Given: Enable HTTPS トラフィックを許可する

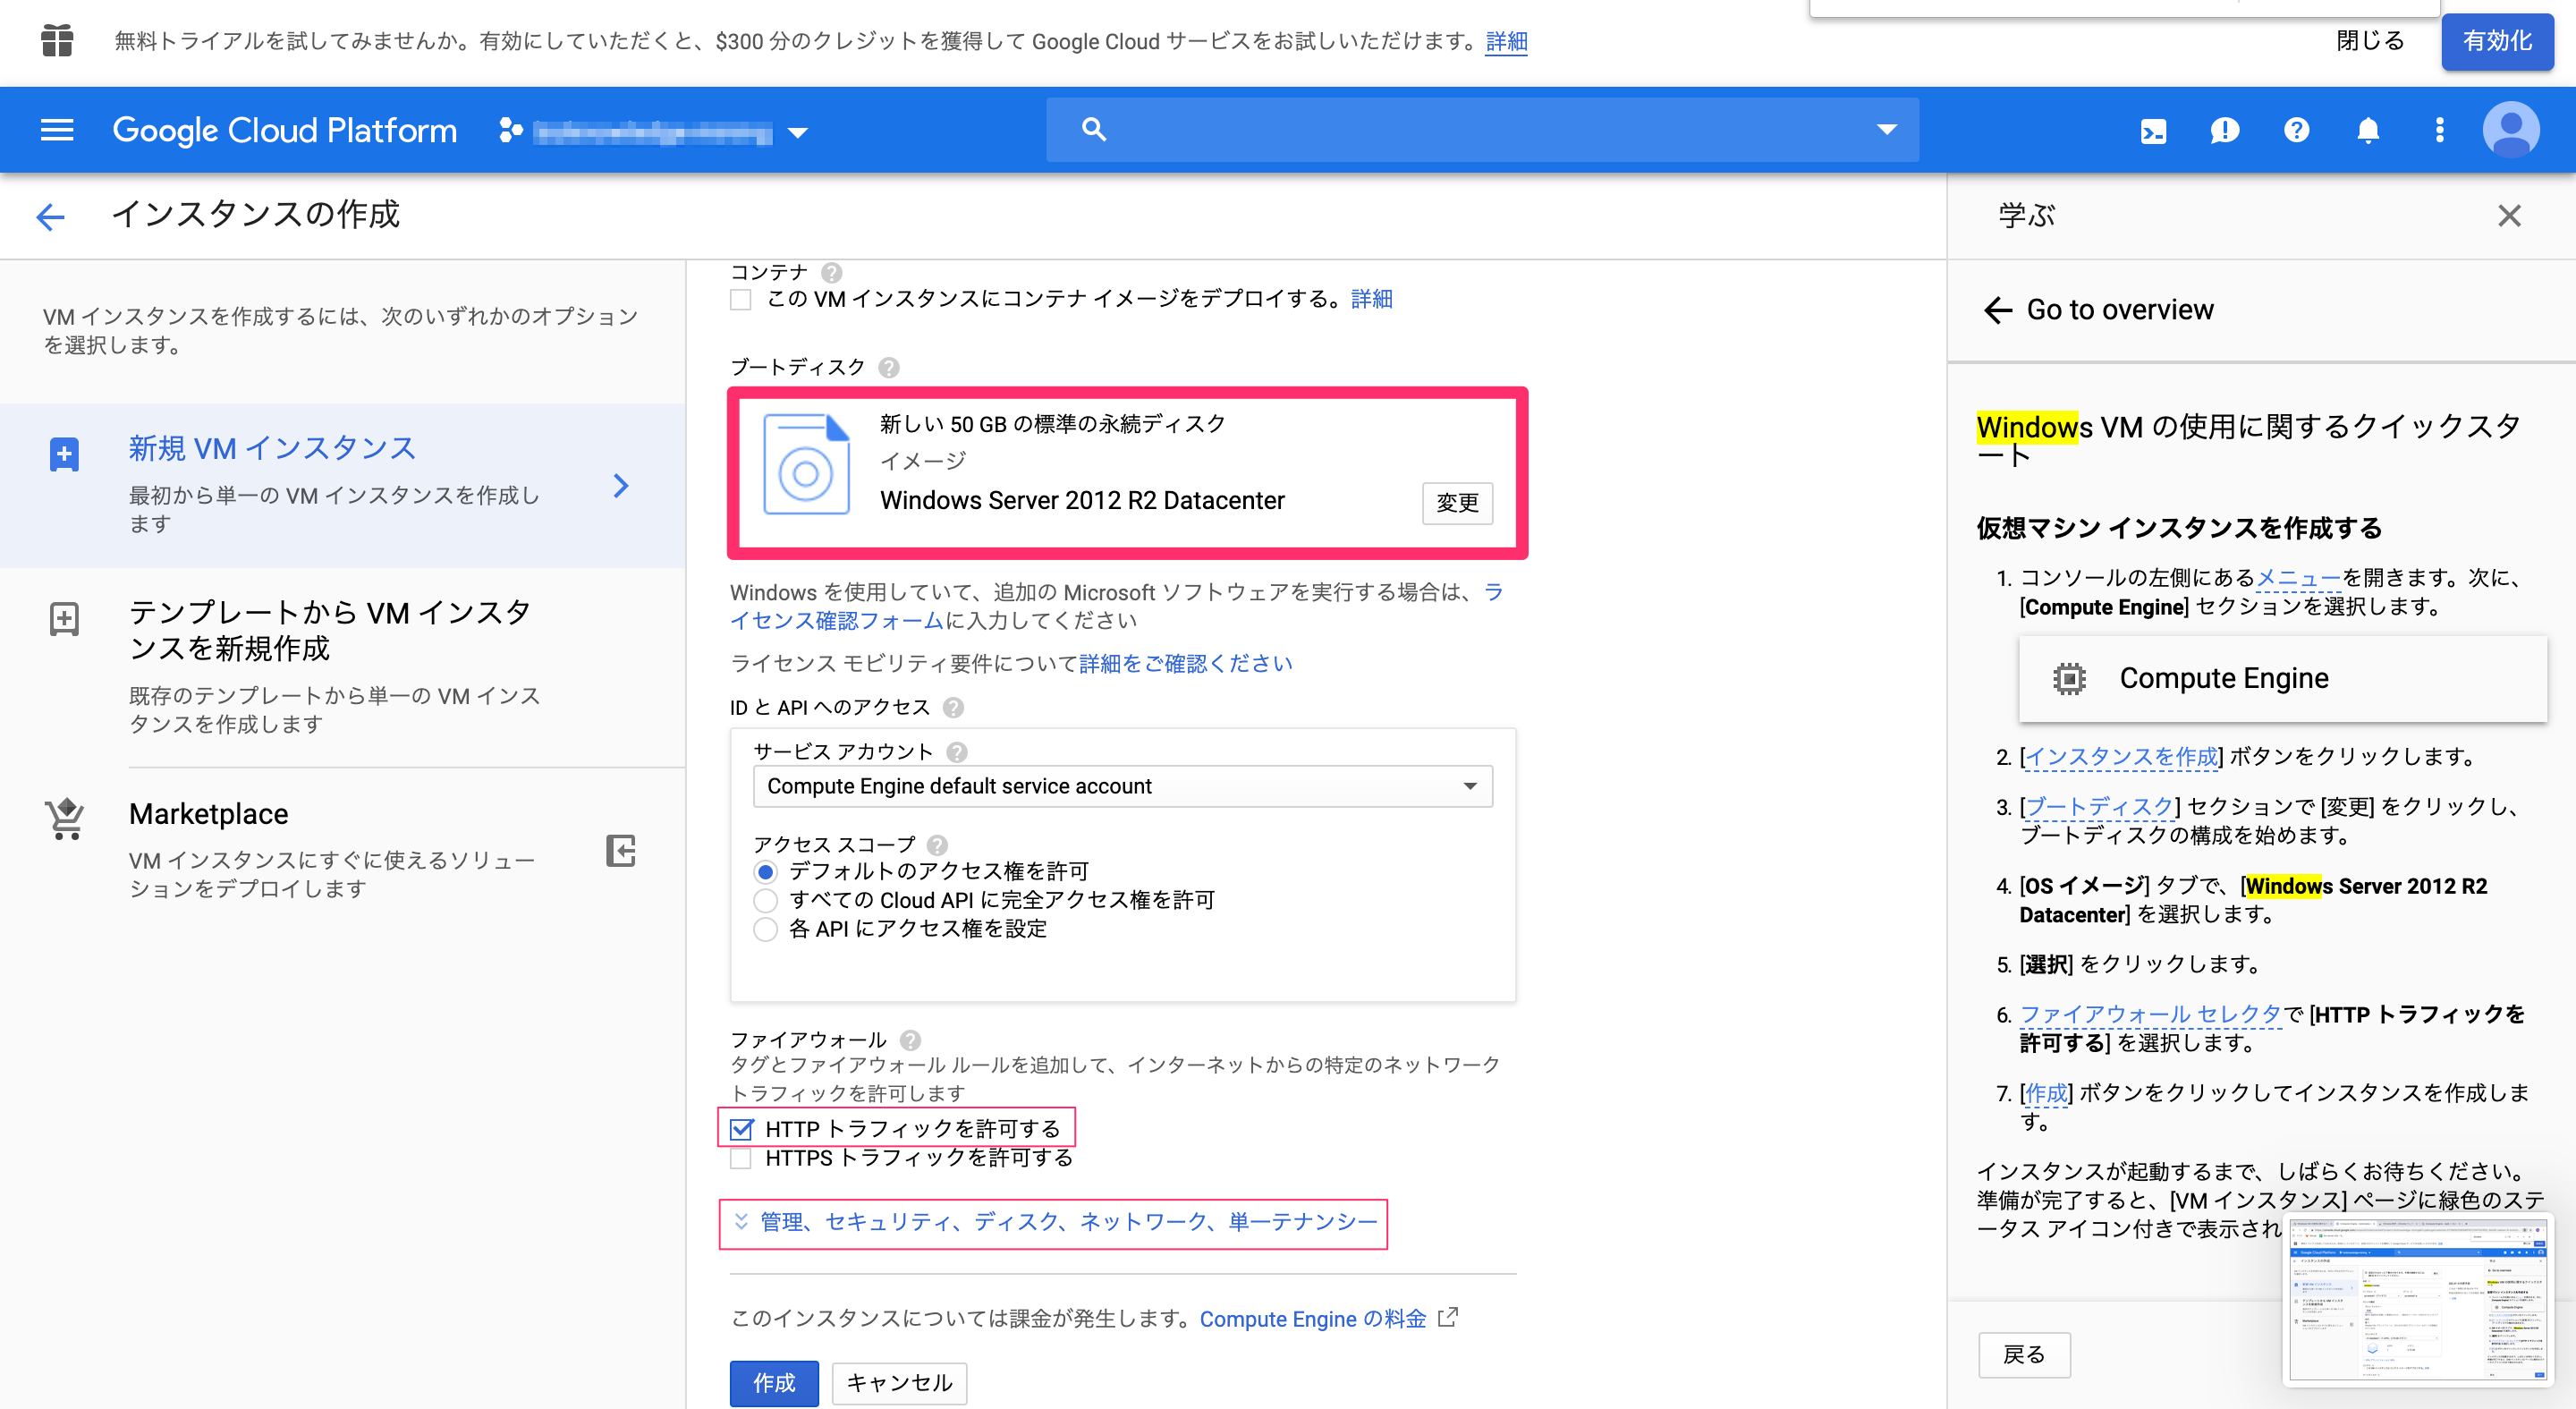Looking at the screenshot, I should tap(741, 1158).
